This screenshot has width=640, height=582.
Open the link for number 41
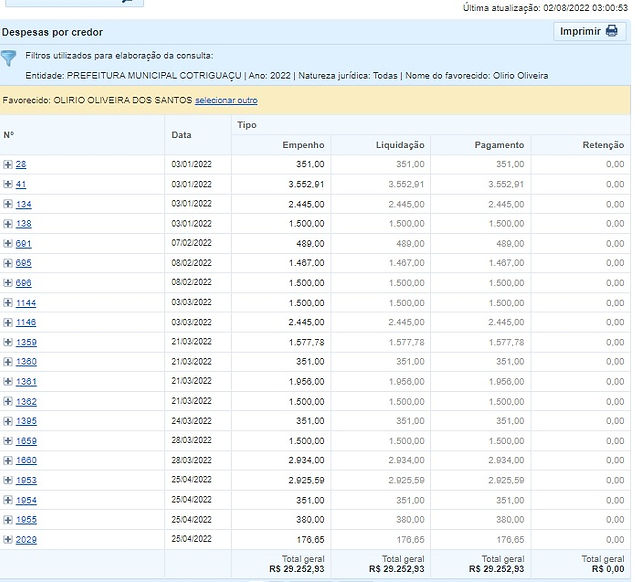21,184
